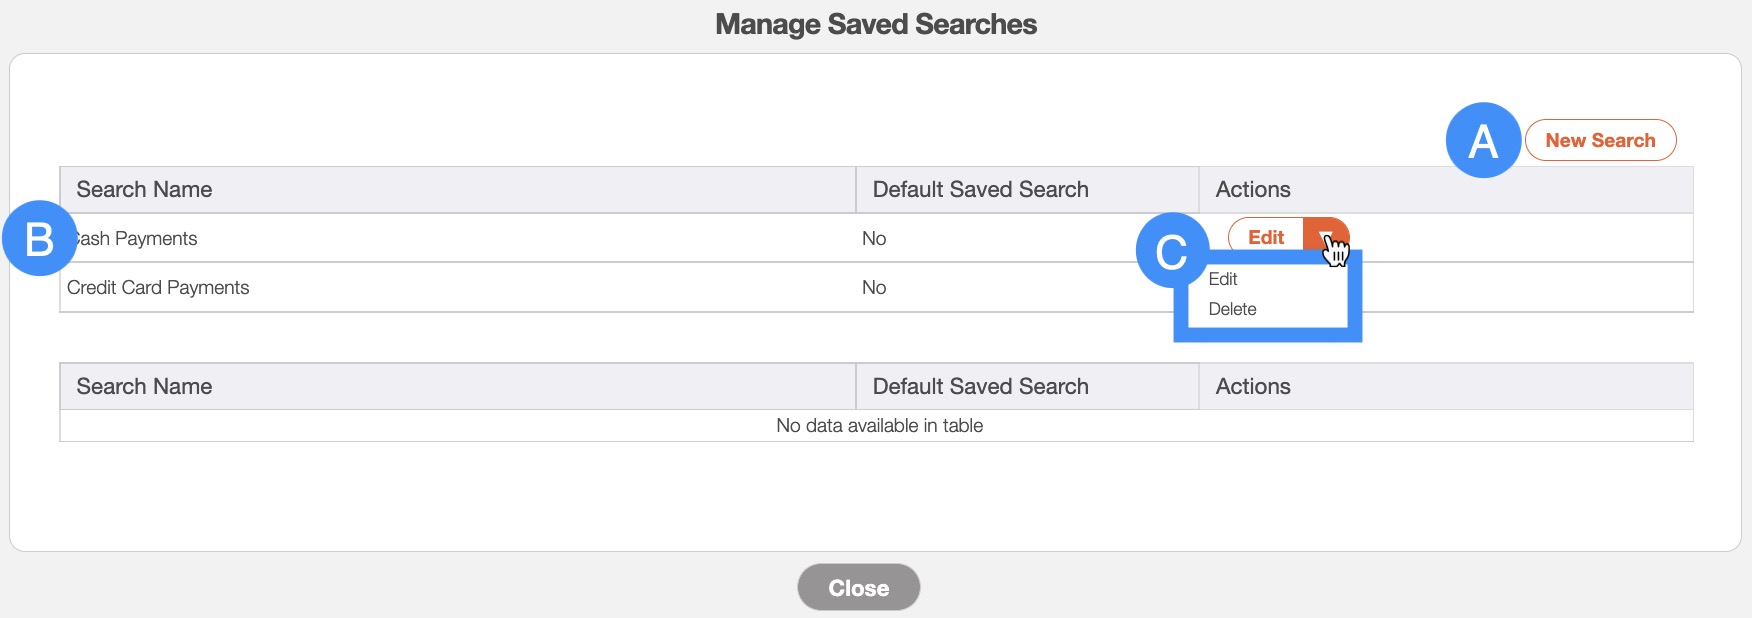The image size is (1752, 618).
Task: Click first table's Default Saved Search header
Action: [x=980, y=190]
